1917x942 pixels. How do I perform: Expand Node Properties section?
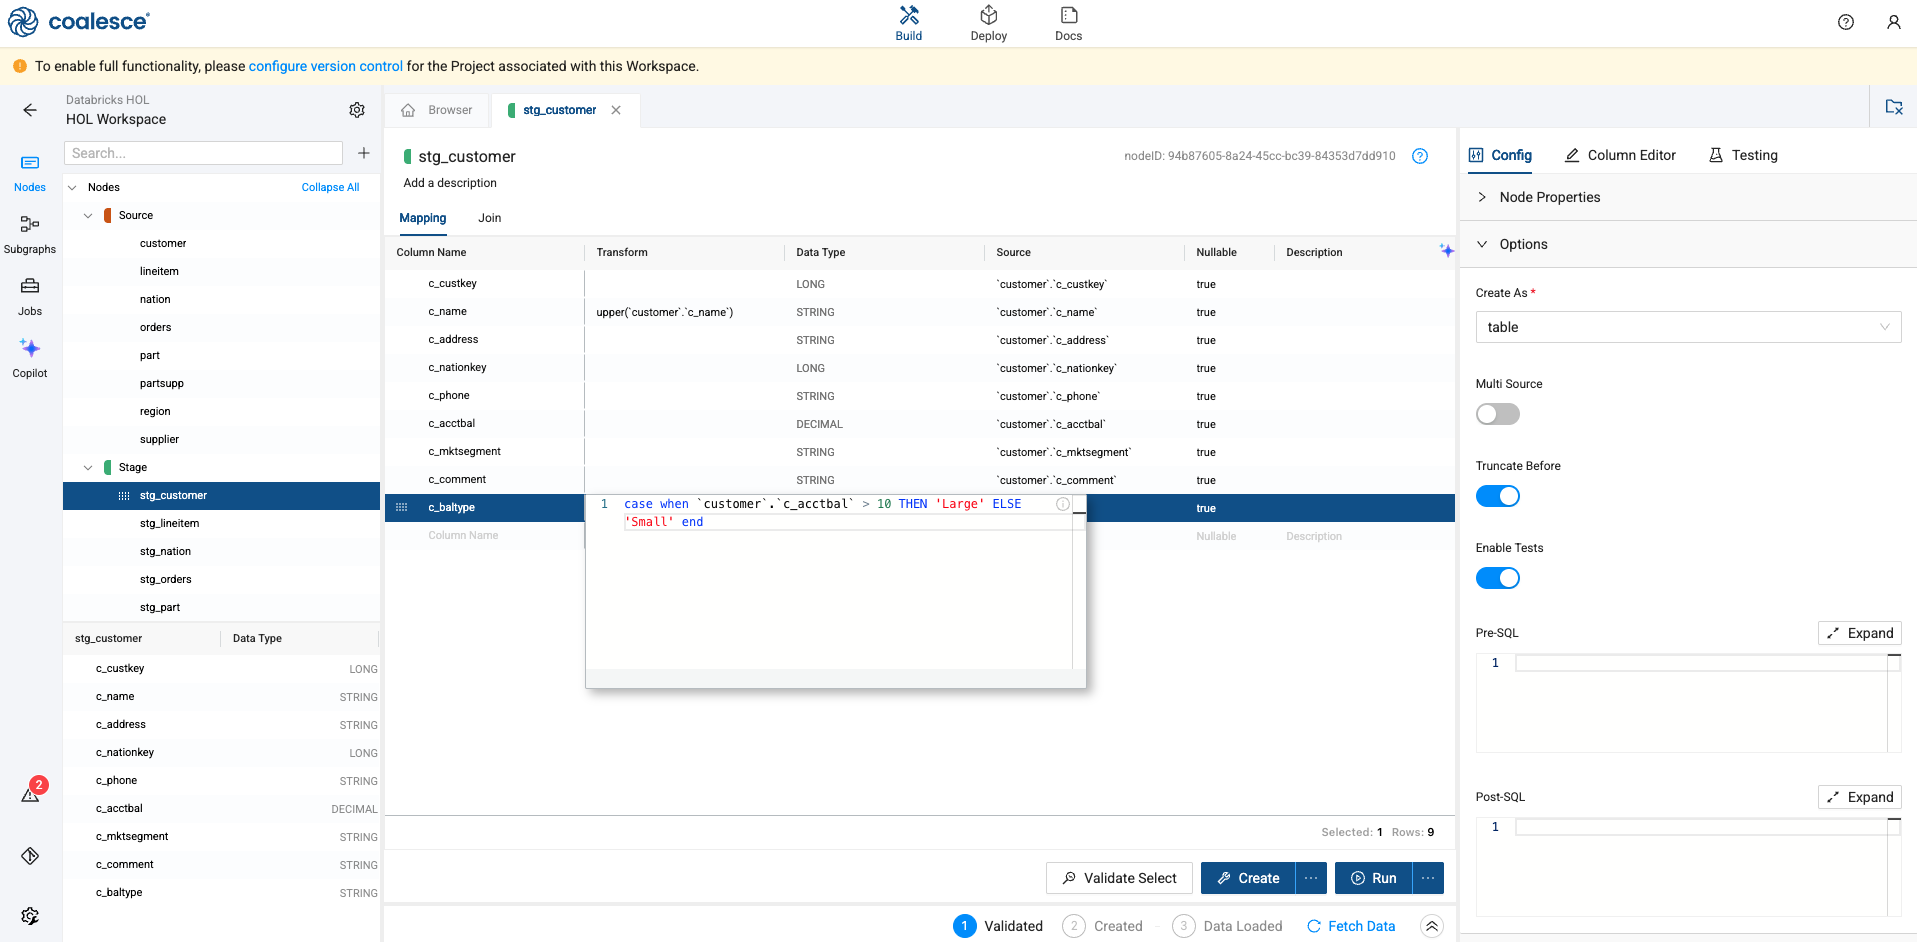pos(1482,197)
